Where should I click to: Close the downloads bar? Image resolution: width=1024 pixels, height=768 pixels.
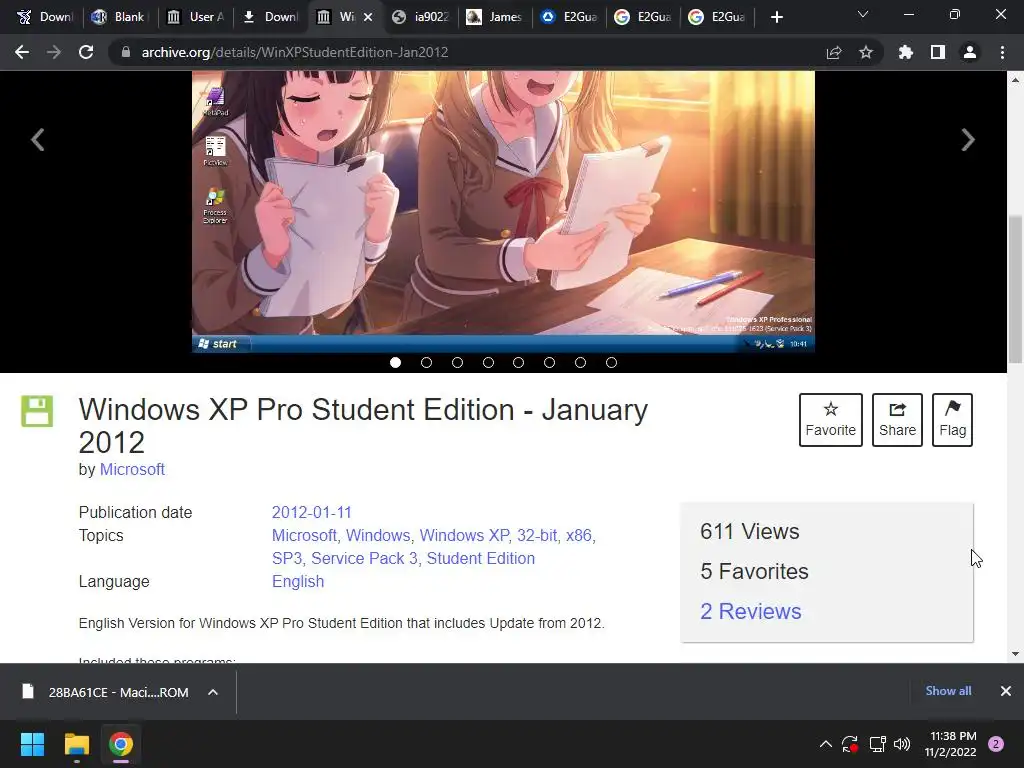point(1006,691)
